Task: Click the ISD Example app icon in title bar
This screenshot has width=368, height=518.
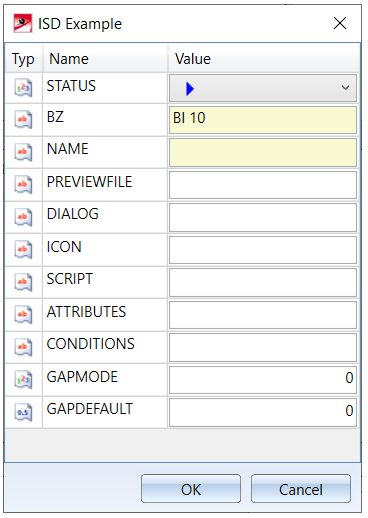Action: click(x=23, y=23)
